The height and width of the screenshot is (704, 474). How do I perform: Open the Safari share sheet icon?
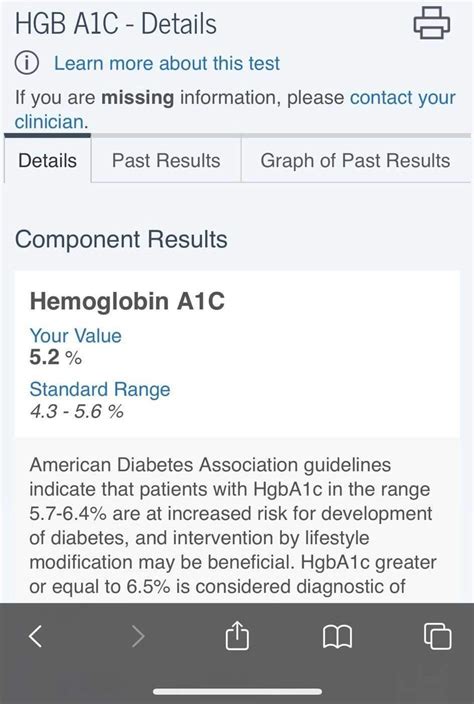(237, 635)
